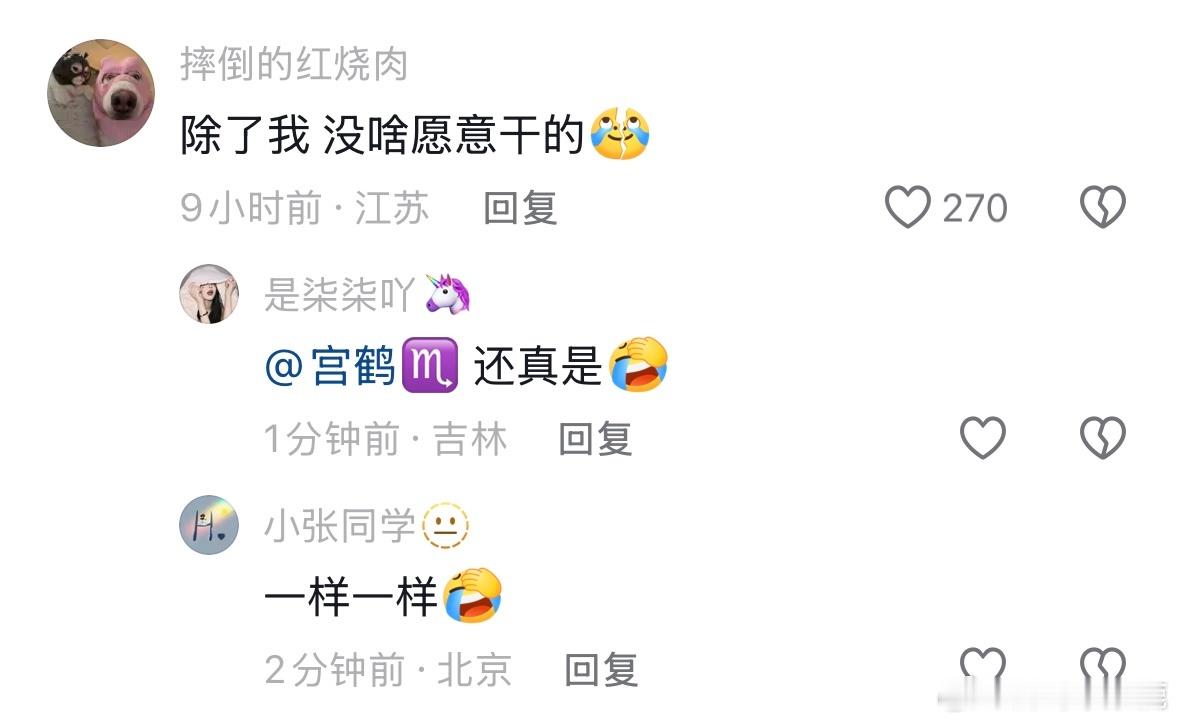Select reply text 还真是
The width and height of the screenshot is (1178, 723).
[x=538, y=366]
